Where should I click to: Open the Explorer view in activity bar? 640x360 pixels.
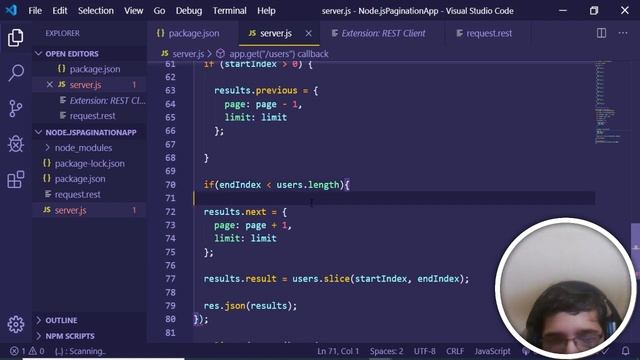[x=16, y=38]
